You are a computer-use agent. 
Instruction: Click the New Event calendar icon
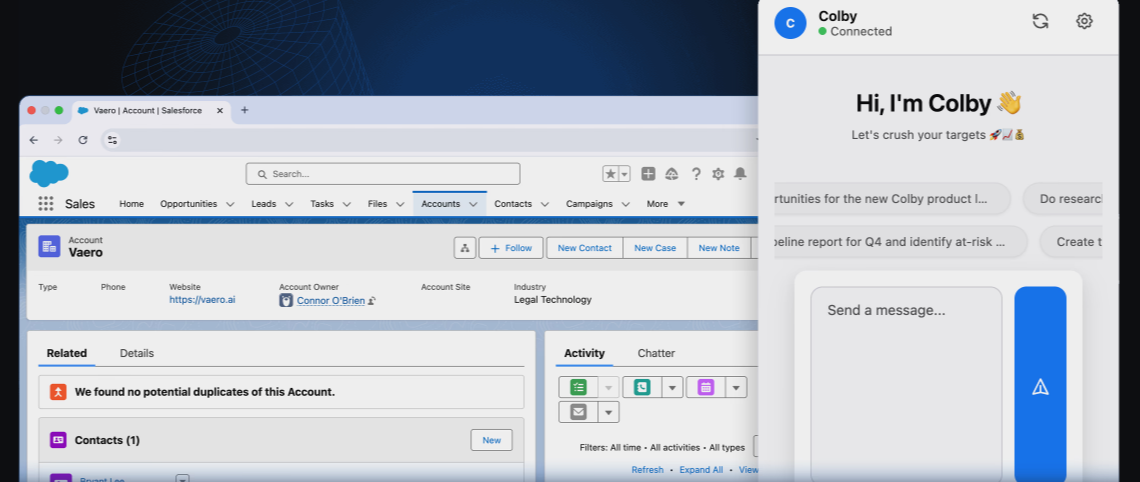[x=706, y=387]
